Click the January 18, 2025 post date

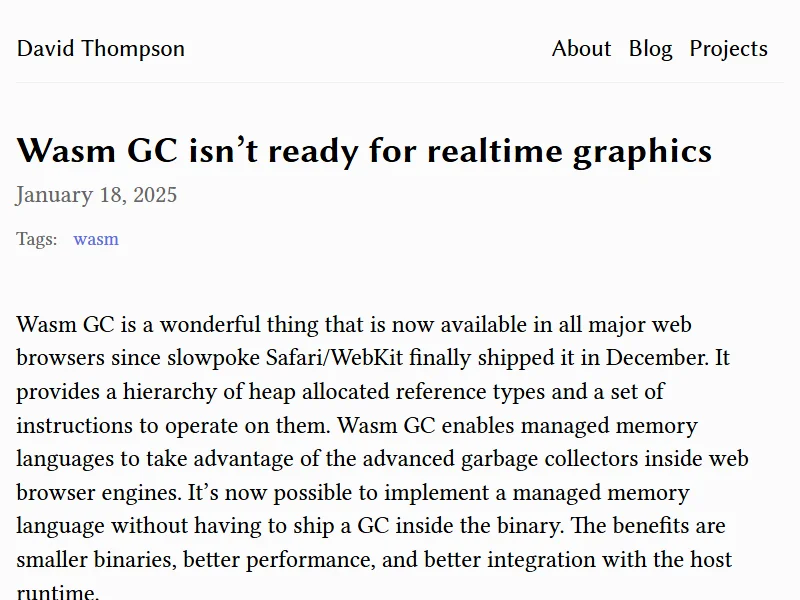[x=97, y=194]
